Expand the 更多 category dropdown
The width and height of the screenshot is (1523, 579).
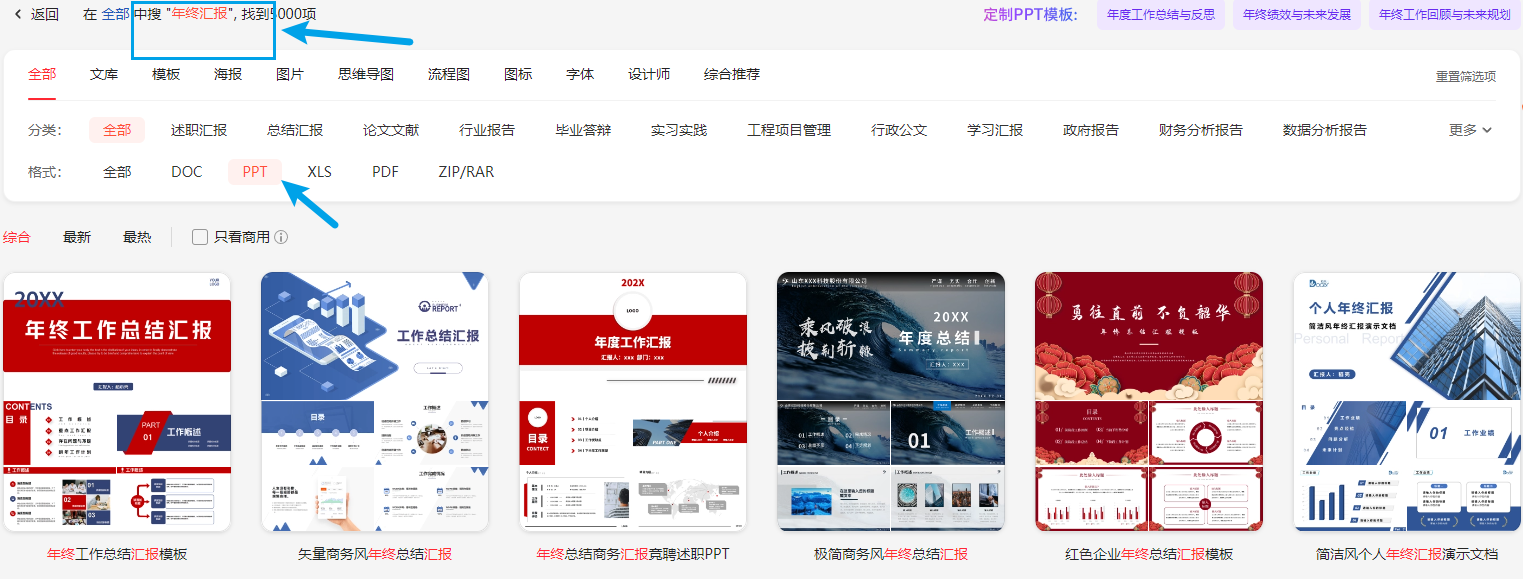pos(1470,130)
